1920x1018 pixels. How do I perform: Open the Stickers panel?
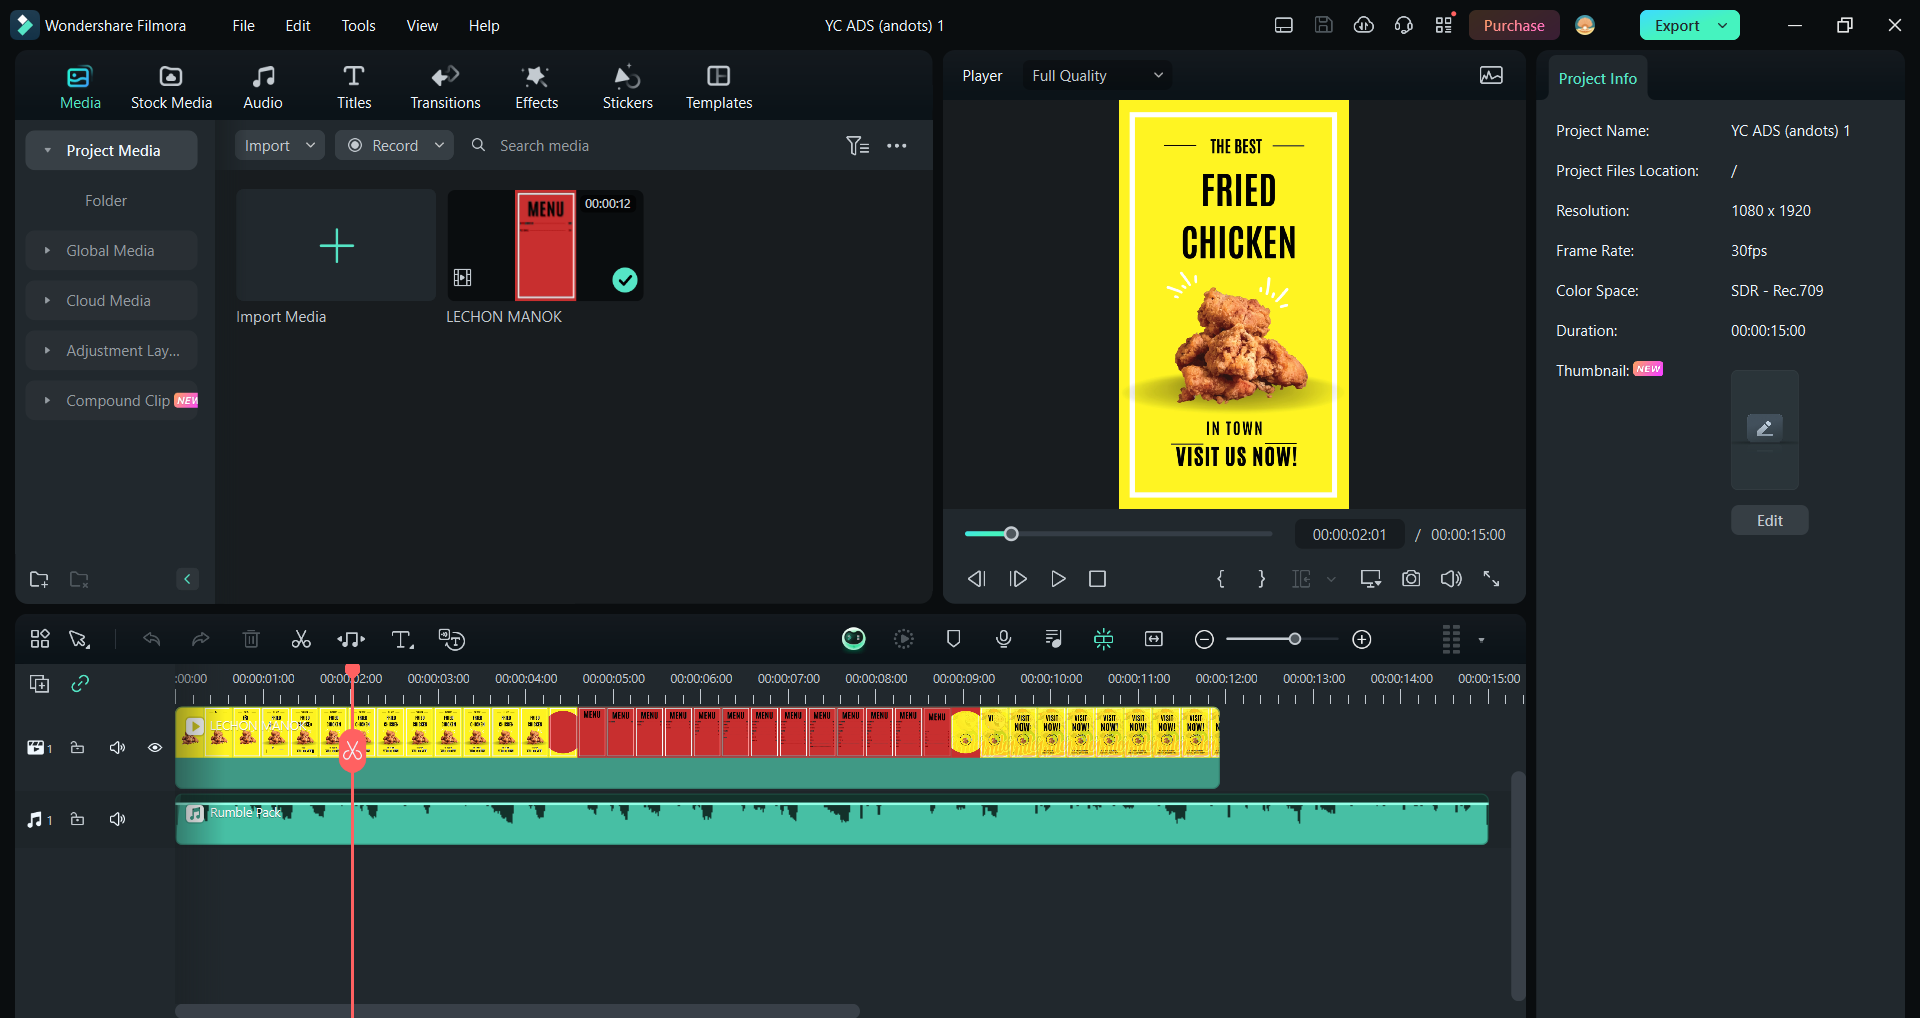click(x=627, y=87)
